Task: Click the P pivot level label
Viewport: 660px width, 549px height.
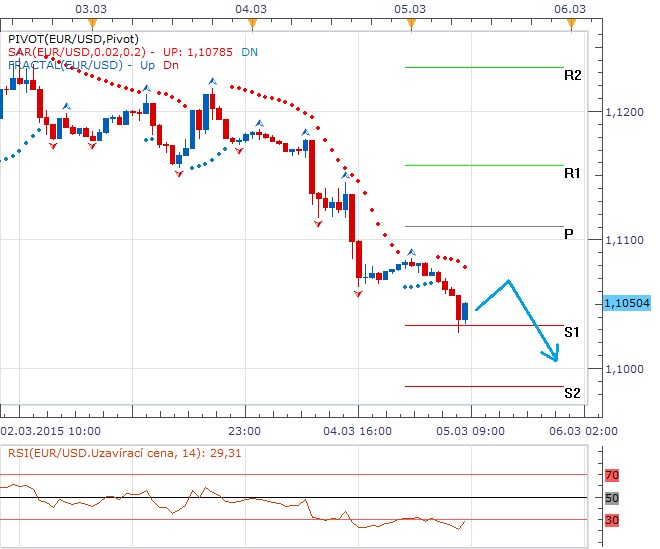Action: click(568, 234)
